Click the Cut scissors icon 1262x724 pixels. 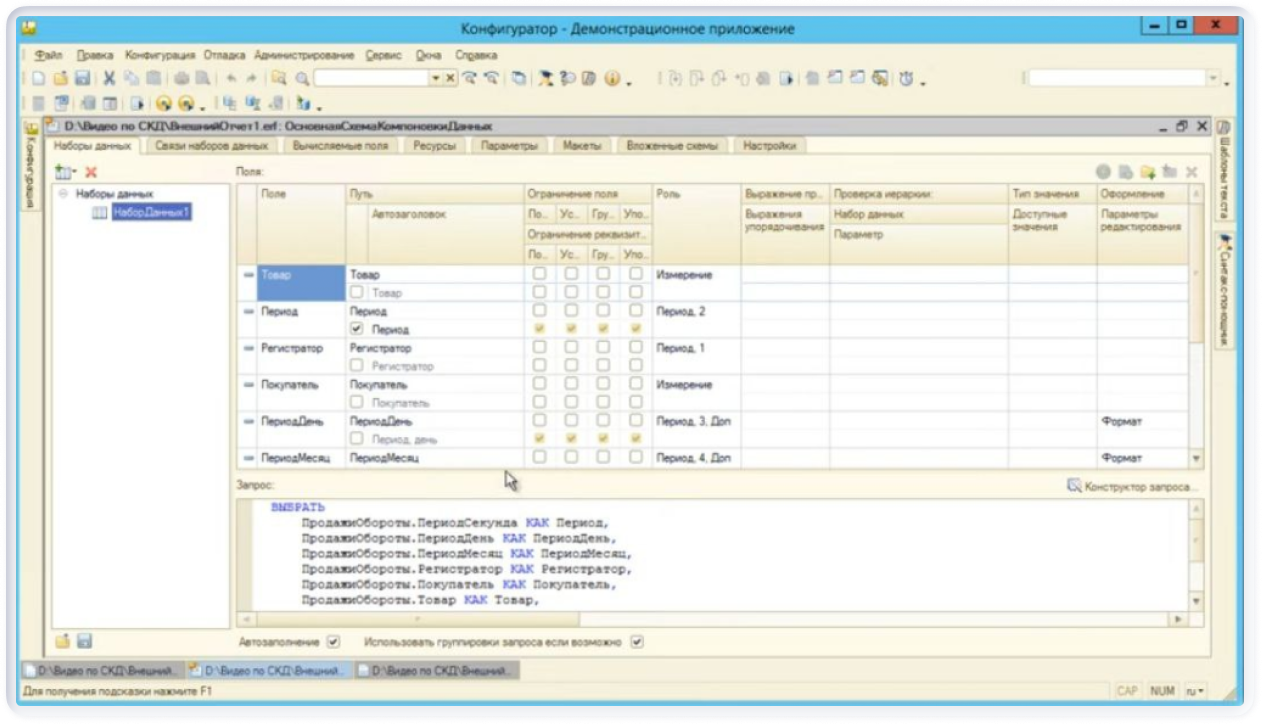109,78
